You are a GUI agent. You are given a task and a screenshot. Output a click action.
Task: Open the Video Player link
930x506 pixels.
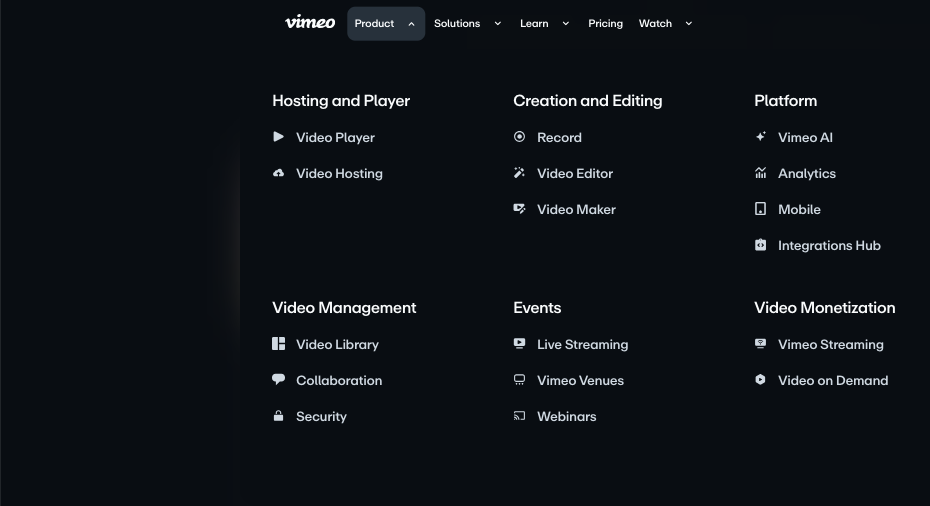tap(335, 137)
